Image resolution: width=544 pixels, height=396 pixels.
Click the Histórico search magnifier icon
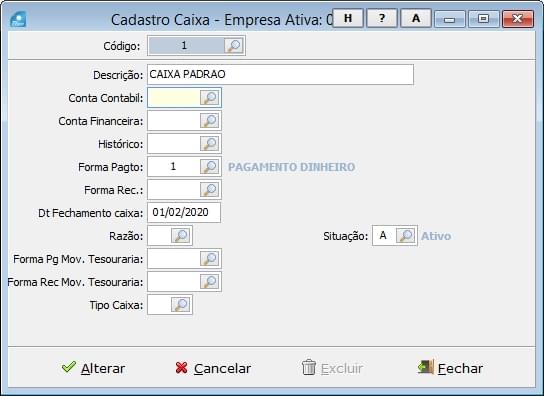(210, 143)
